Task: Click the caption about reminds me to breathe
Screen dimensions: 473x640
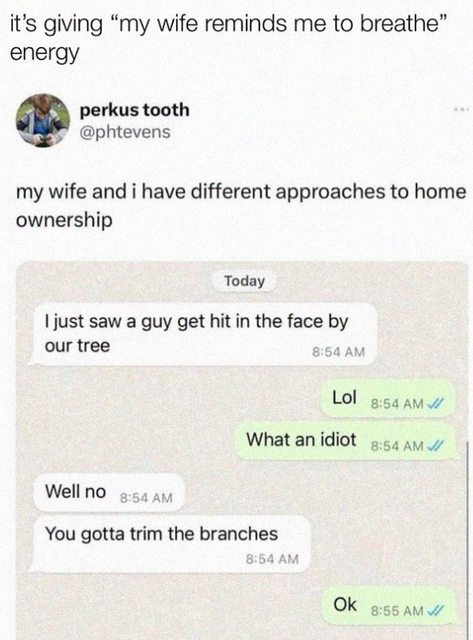Action: 229,38
